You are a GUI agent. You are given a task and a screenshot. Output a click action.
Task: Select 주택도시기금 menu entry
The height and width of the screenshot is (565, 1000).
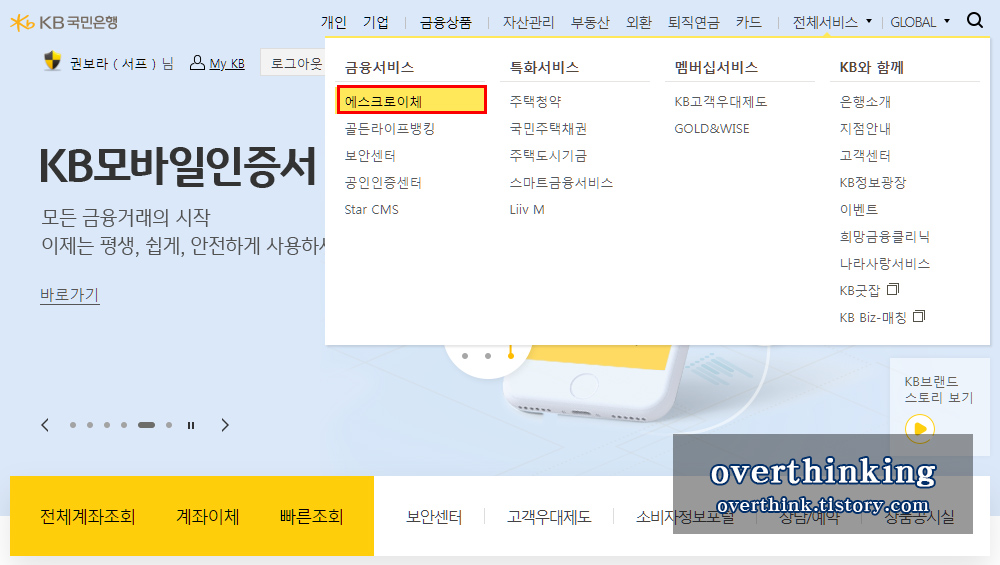coord(548,156)
